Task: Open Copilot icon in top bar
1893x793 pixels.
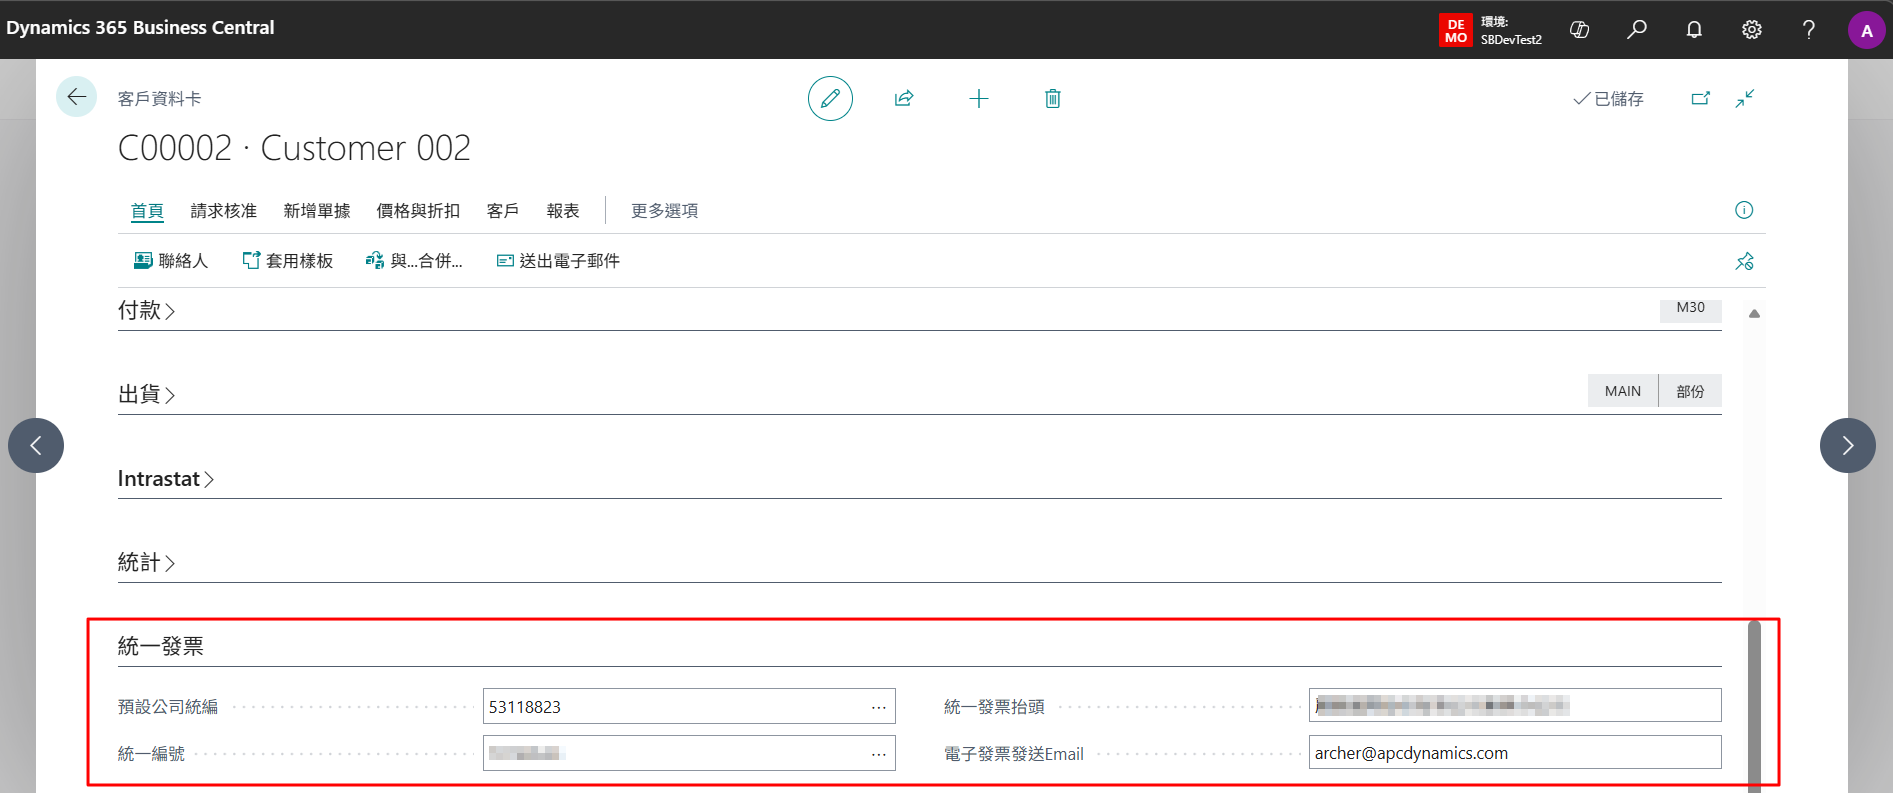Action: tap(1580, 30)
